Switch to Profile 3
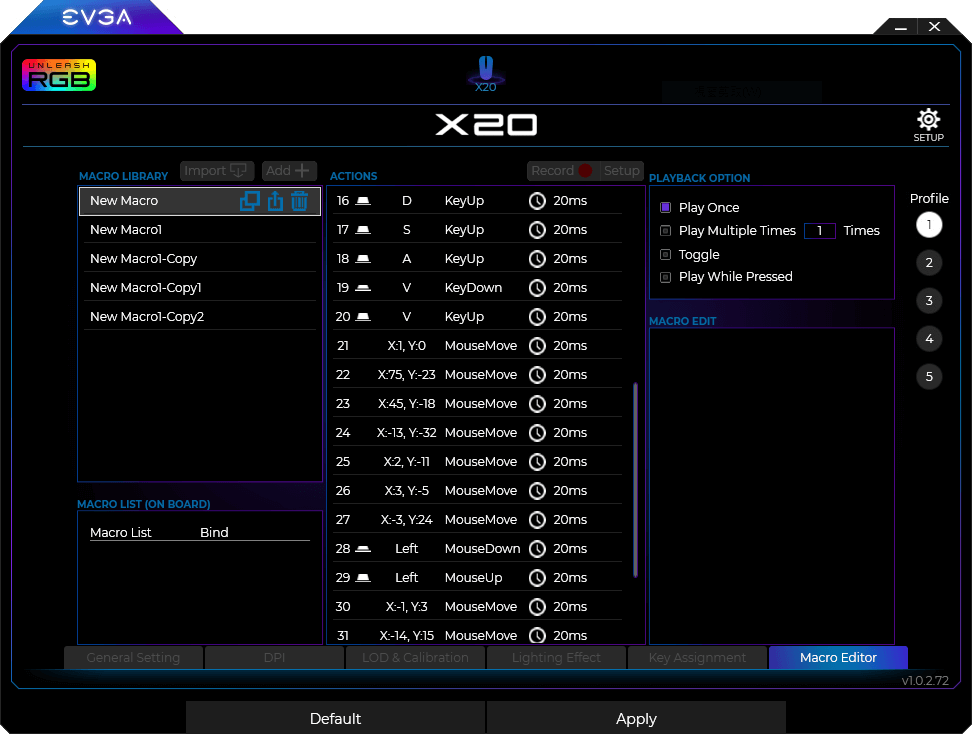 coord(929,301)
